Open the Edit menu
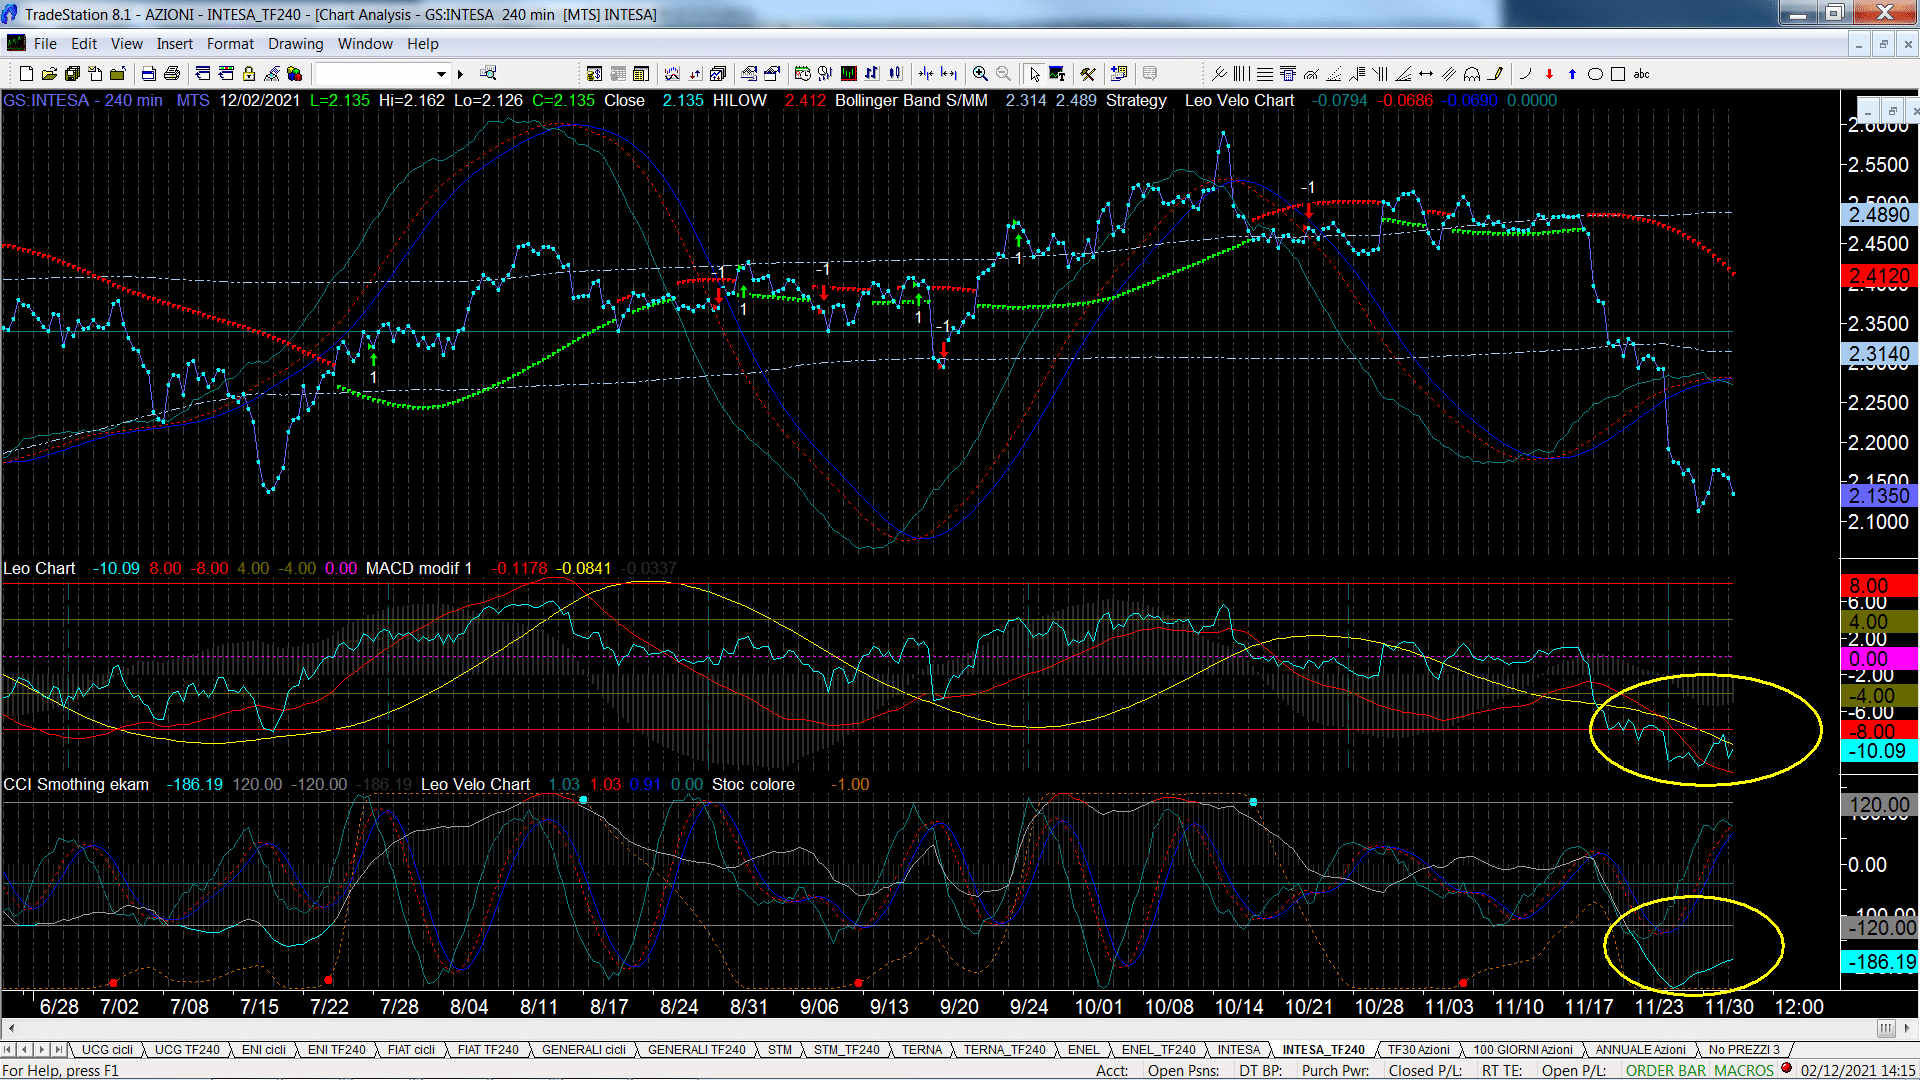Viewport: 1920px width, 1080px height. point(84,44)
